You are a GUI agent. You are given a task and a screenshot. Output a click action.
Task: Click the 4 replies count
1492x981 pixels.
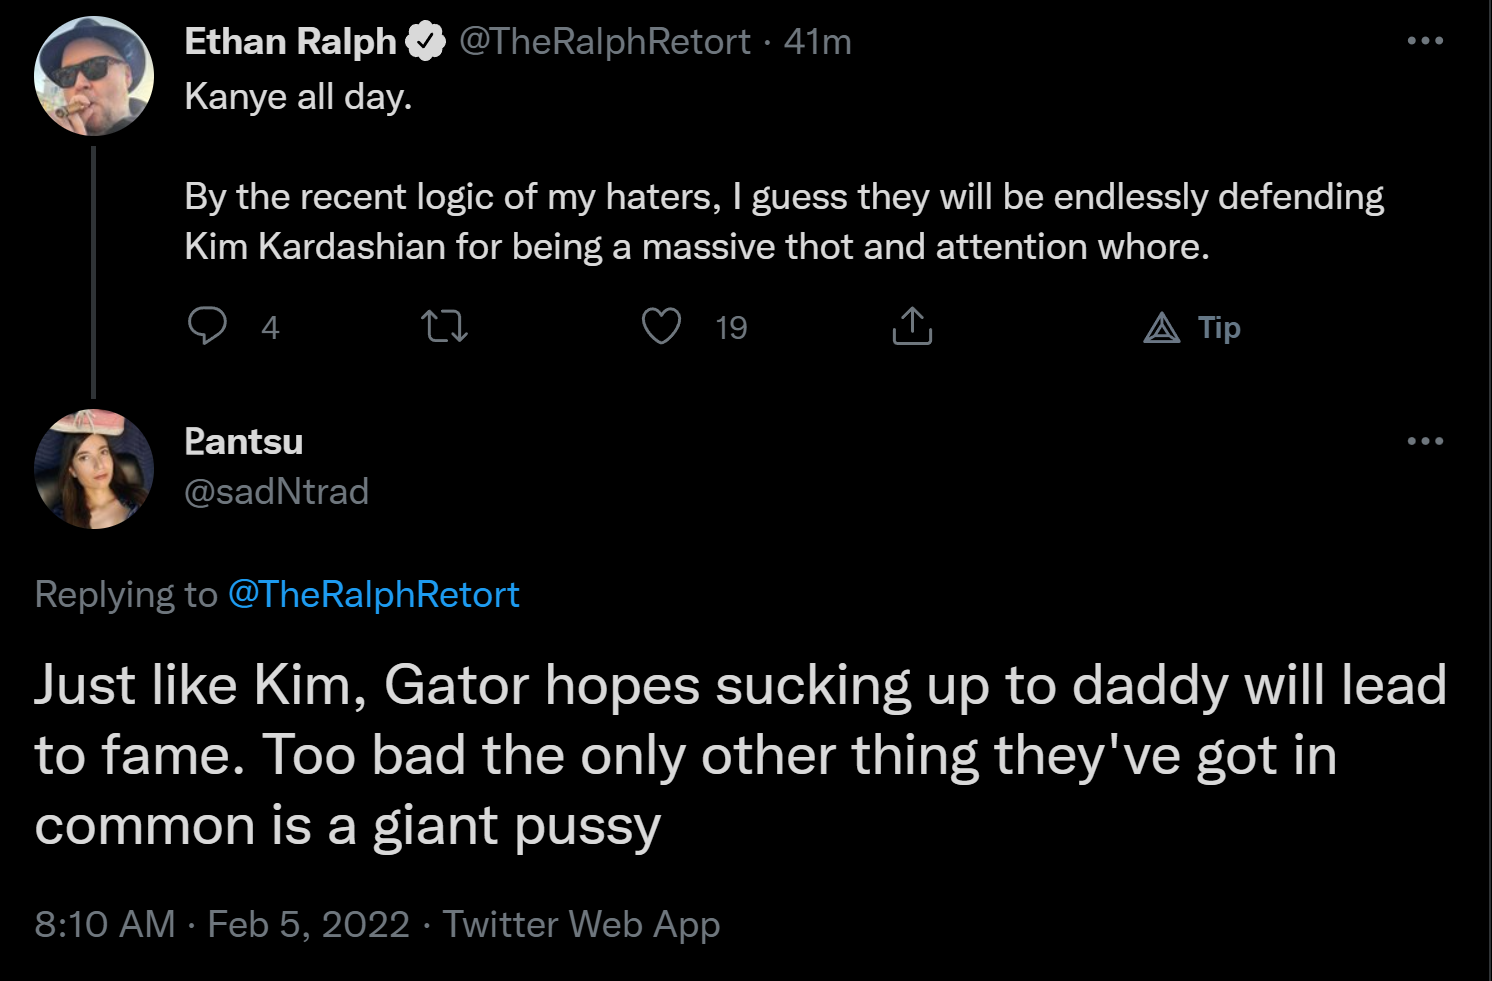[x=270, y=328]
